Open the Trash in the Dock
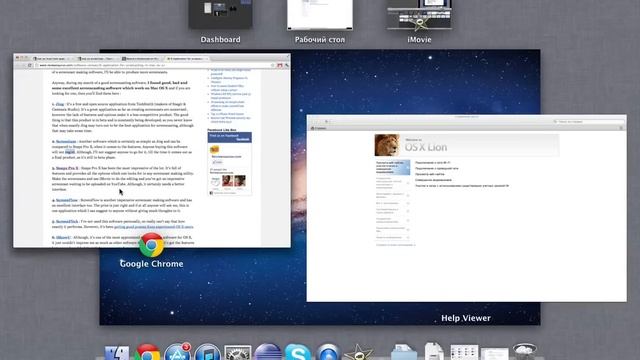The width and height of the screenshot is (640, 360). [x=525, y=352]
